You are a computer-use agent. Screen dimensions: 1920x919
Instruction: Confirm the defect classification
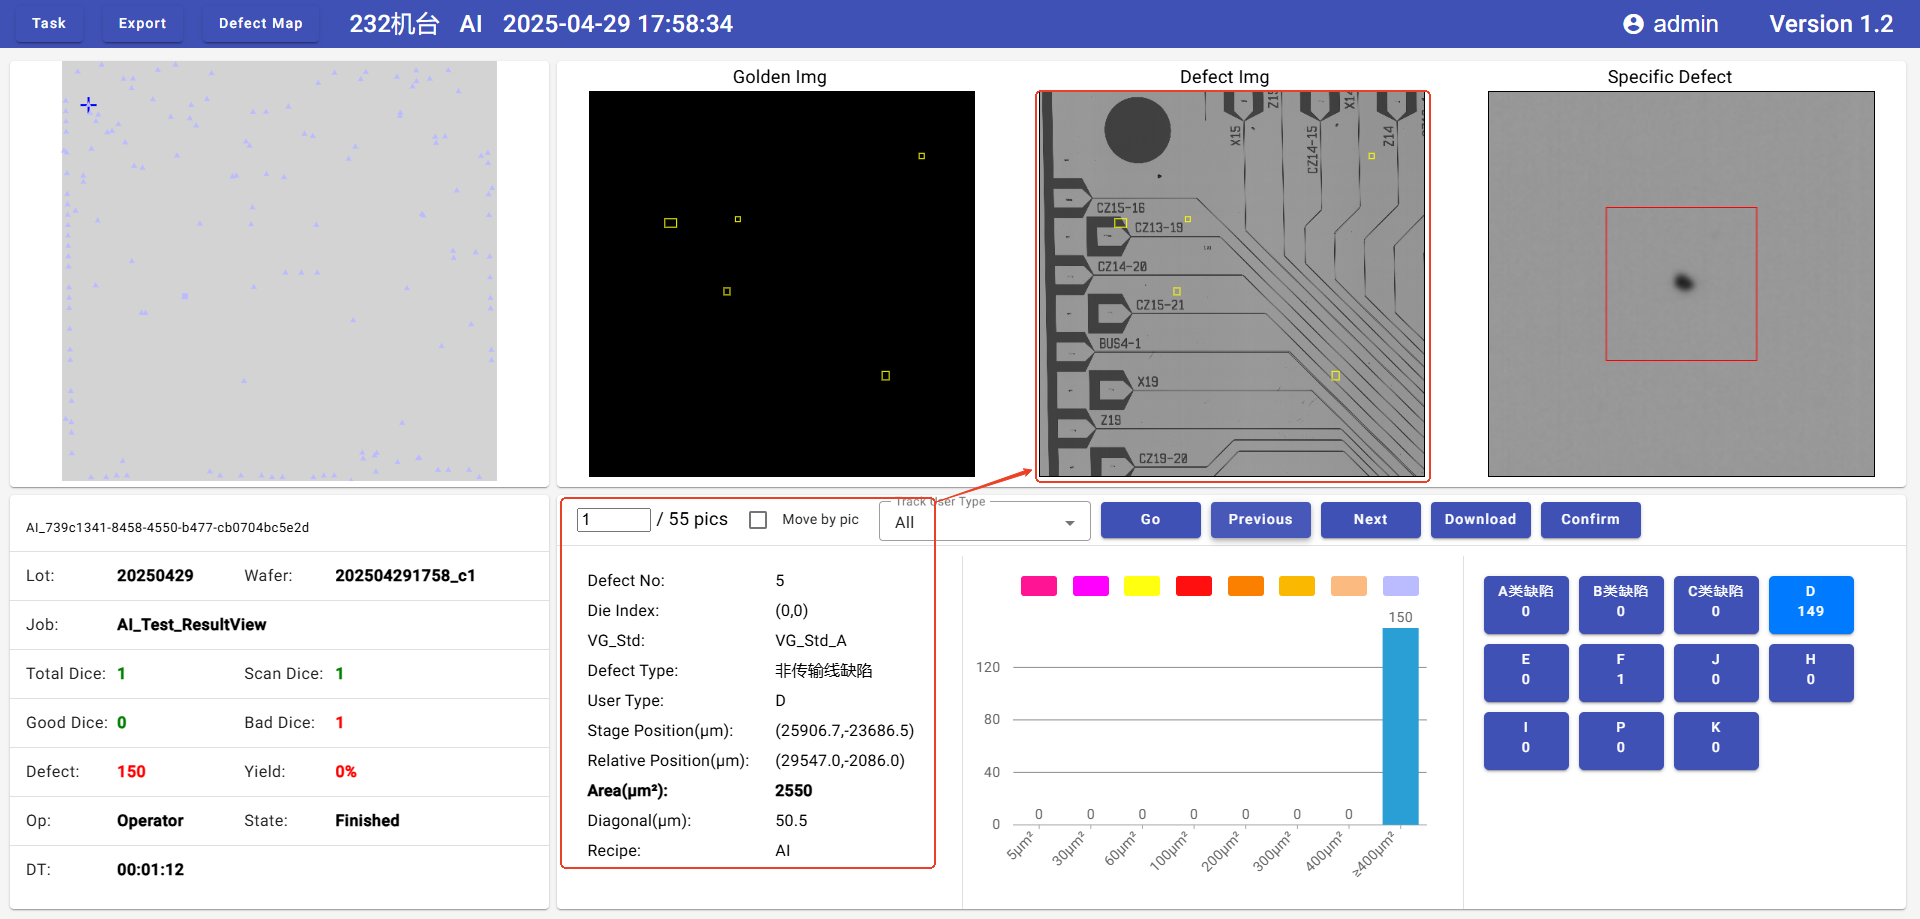point(1590,520)
